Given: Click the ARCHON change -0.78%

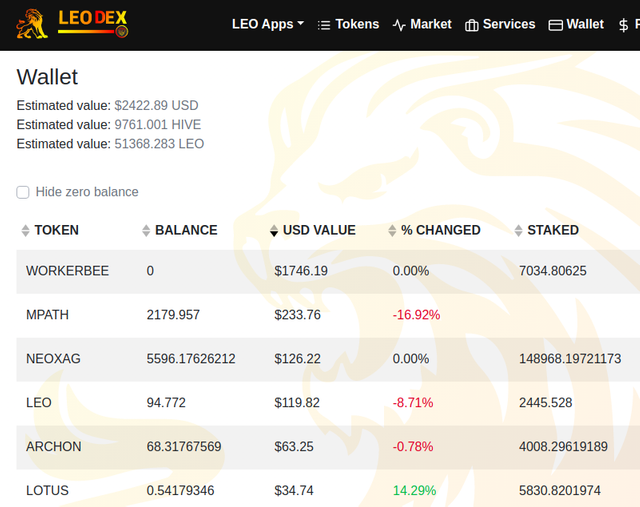Looking at the screenshot, I should coord(413,447).
